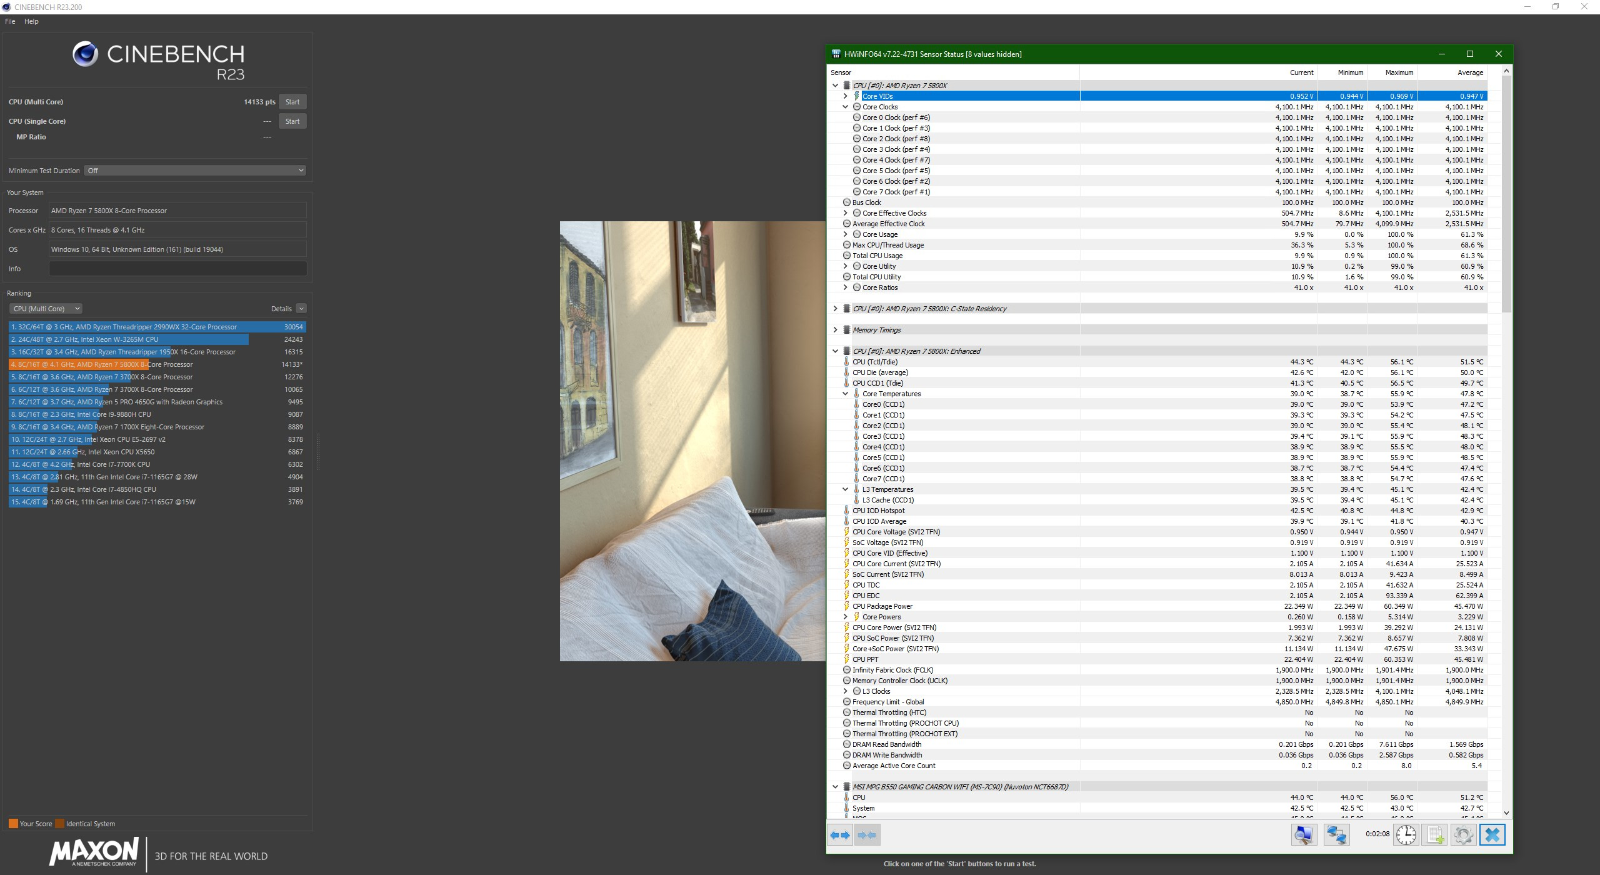Select Threadripper 2990WX ranking entry
This screenshot has width=1600, height=875.
point(157,327)
